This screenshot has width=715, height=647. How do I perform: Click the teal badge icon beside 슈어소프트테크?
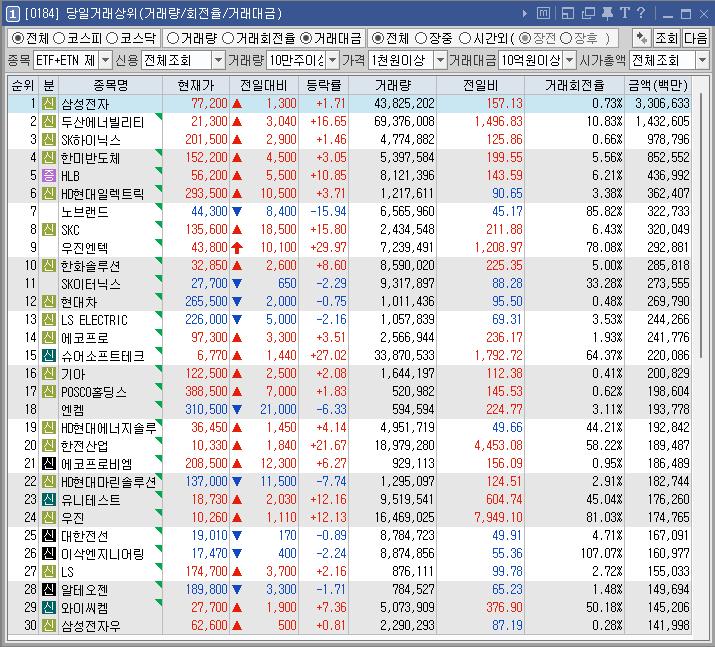49,355
